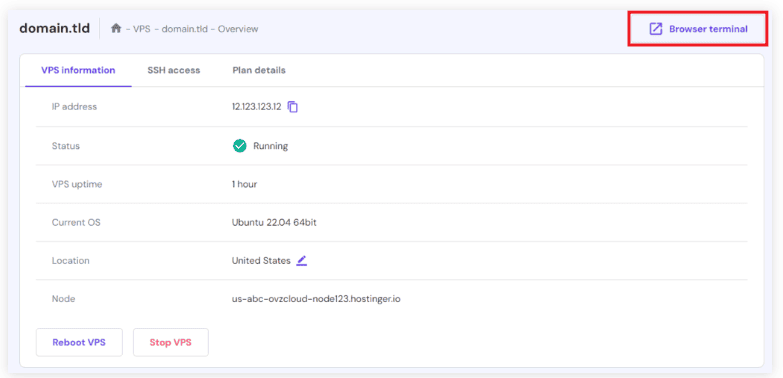
Task: Copy the IP address with copy icon
Action: click(293, 107)
